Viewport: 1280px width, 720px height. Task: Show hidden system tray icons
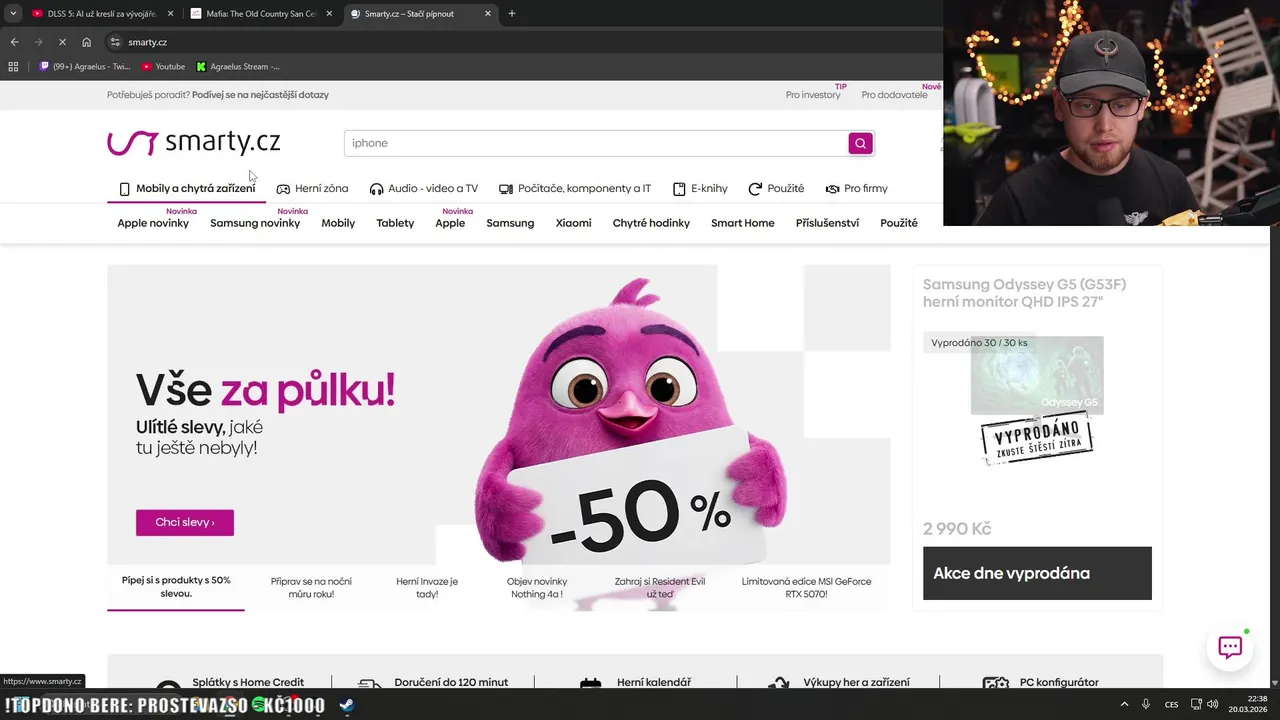pos(1124,704)
